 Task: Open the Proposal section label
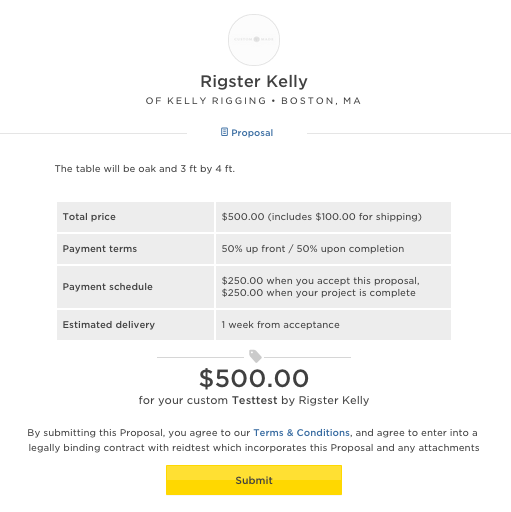[252, 133]
